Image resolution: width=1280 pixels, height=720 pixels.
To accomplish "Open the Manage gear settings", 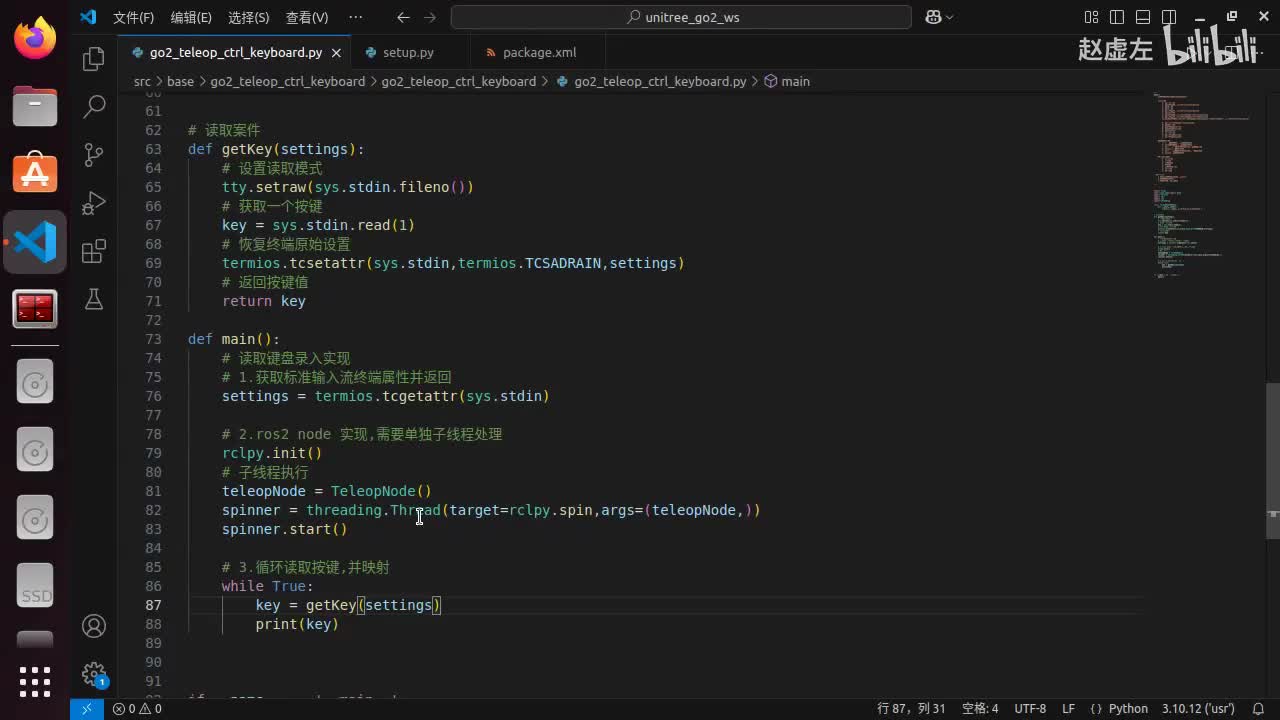I will pyautogui.click(x=94, y=674).
